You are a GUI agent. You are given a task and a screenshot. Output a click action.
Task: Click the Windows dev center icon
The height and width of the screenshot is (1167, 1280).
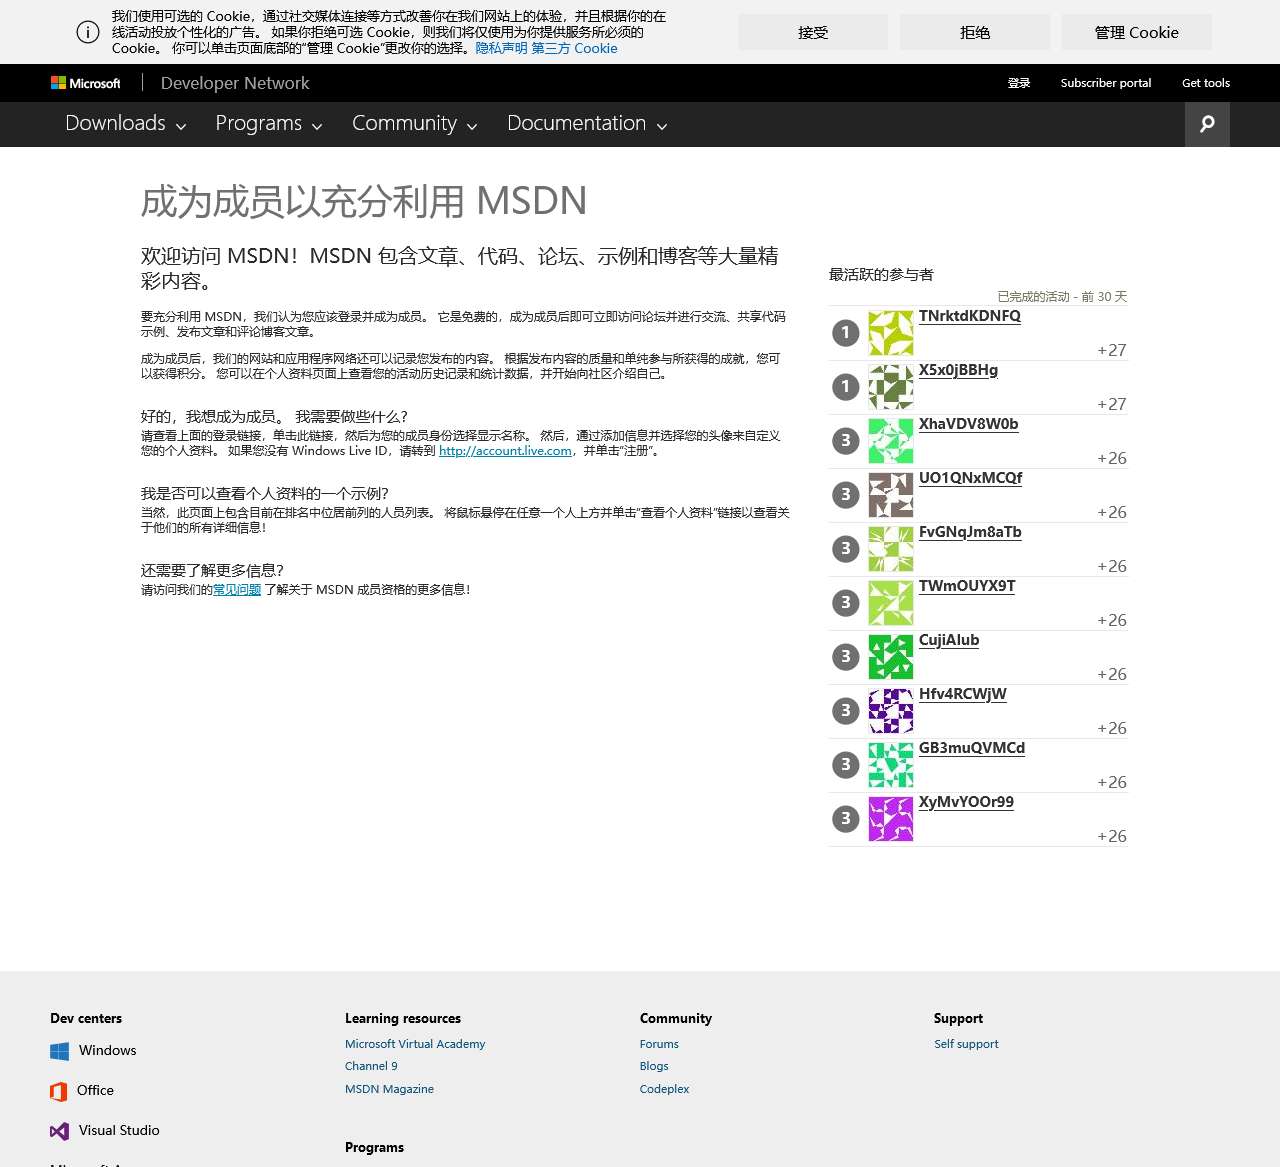click(60, 1051)
